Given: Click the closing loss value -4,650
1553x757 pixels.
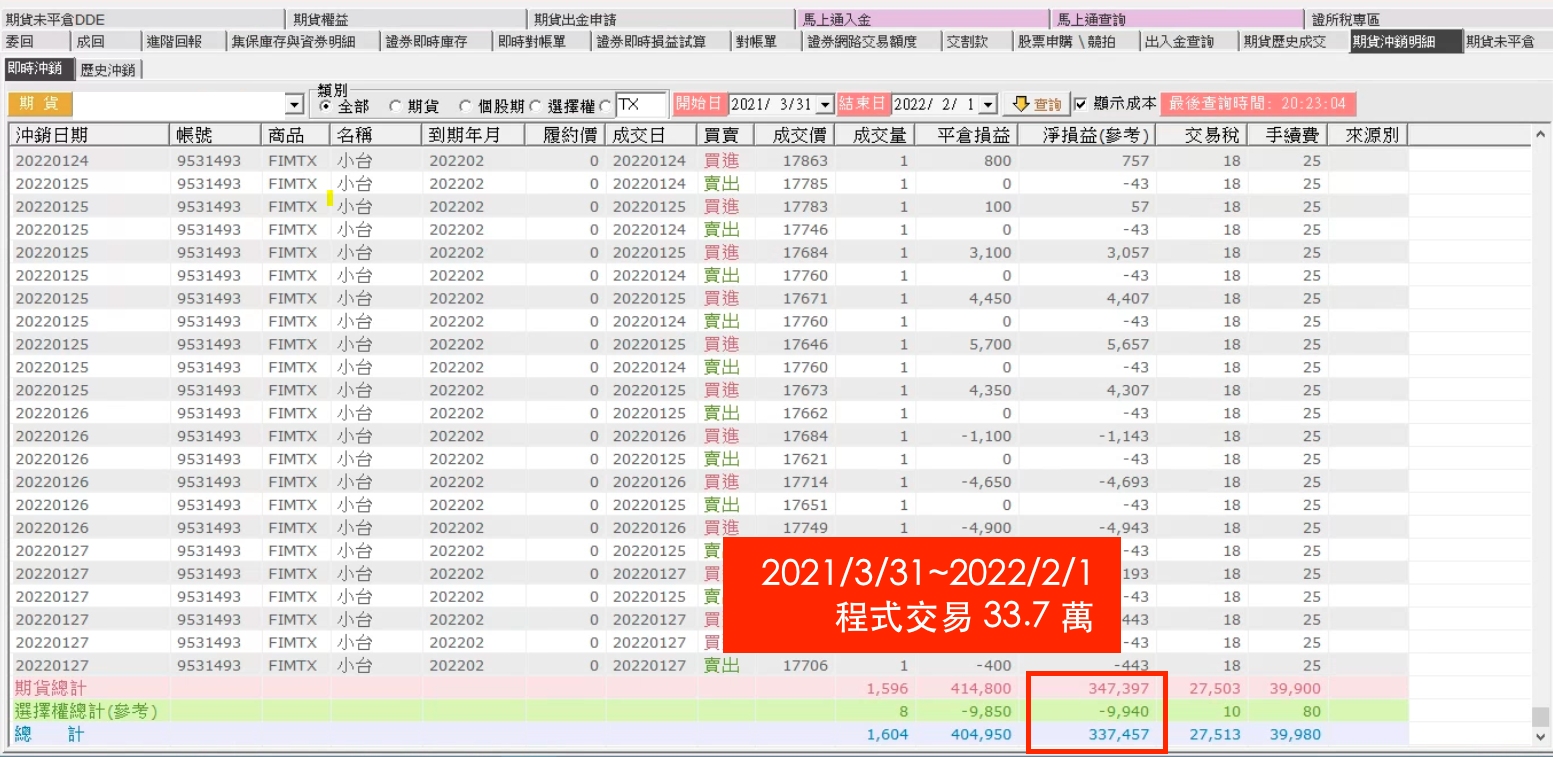Looking at the screenshot, I should coord(987,483).
